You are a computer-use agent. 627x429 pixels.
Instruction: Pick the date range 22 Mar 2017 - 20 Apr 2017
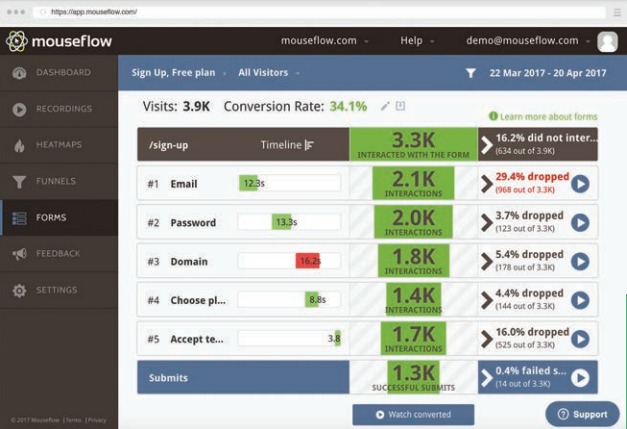click(548, 73)
